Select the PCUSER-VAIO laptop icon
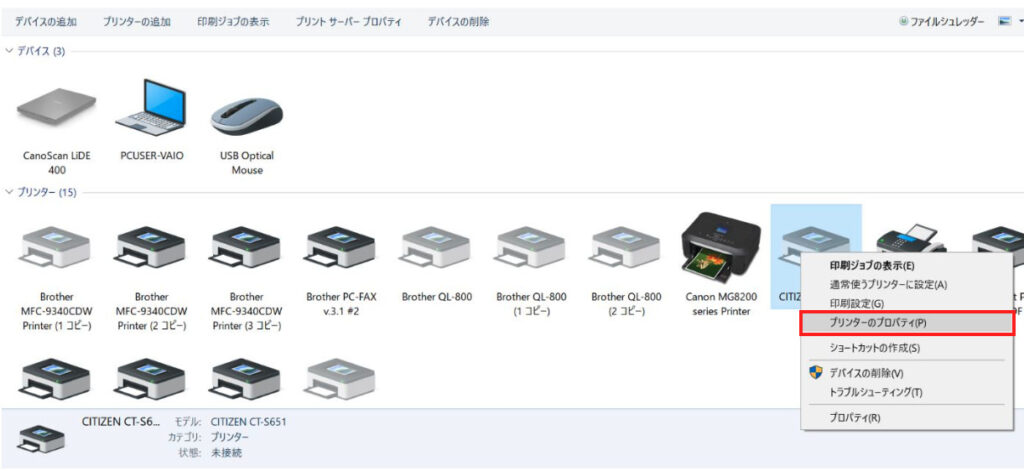Screen dimensions: 1024x471 tap(151, 106)
